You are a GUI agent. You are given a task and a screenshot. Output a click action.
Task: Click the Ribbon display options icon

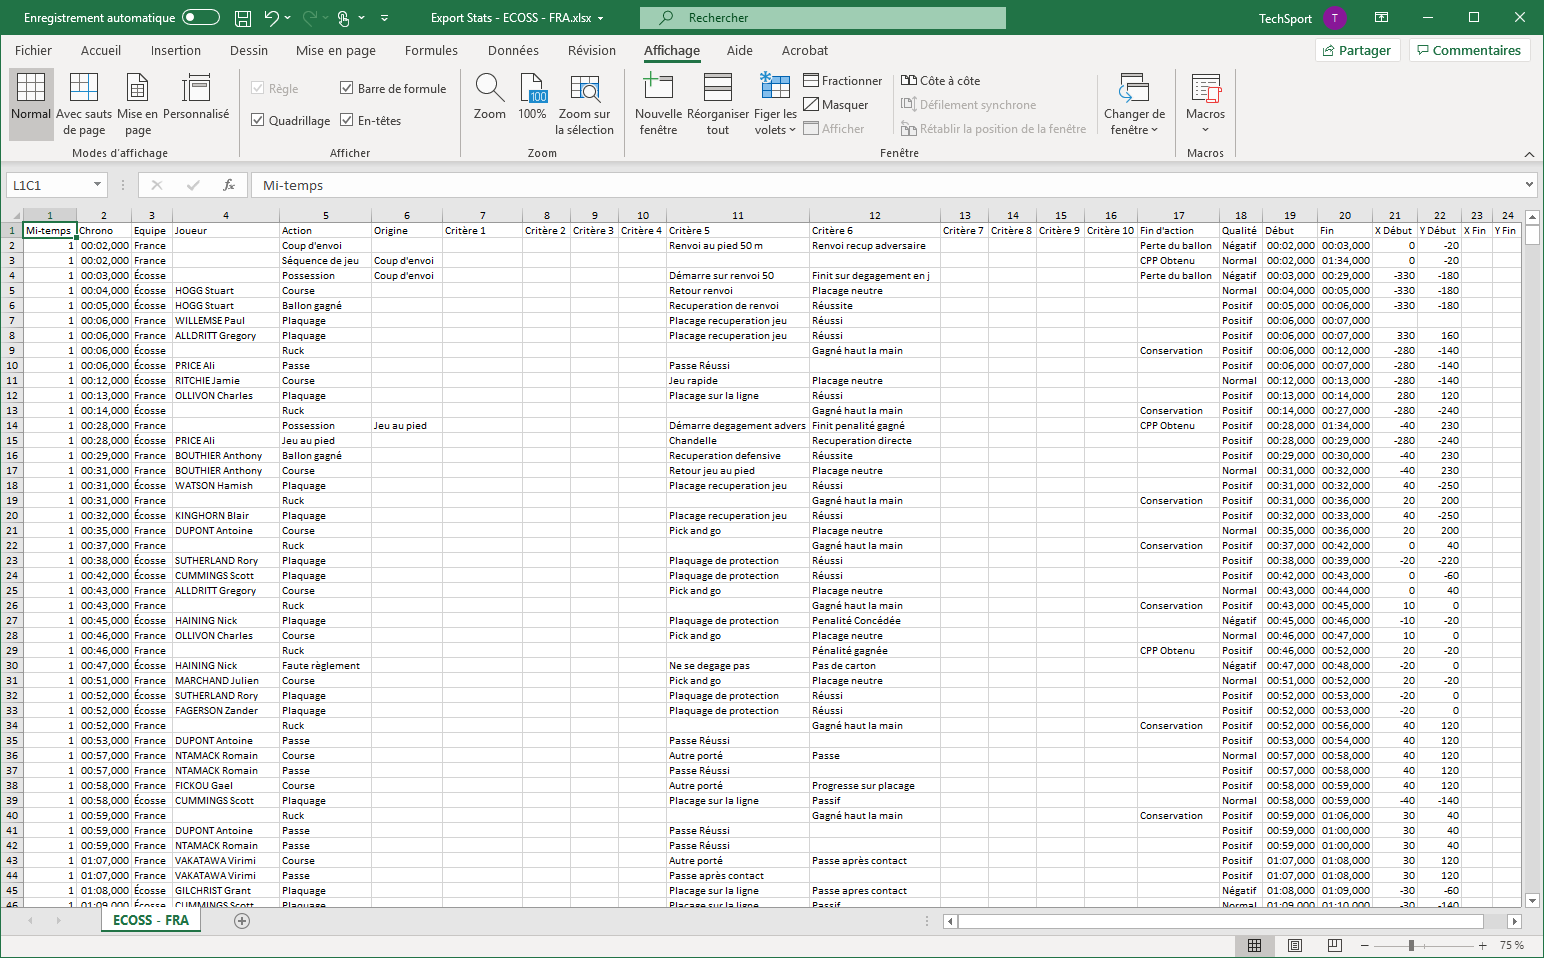[x=1381, y=18]
